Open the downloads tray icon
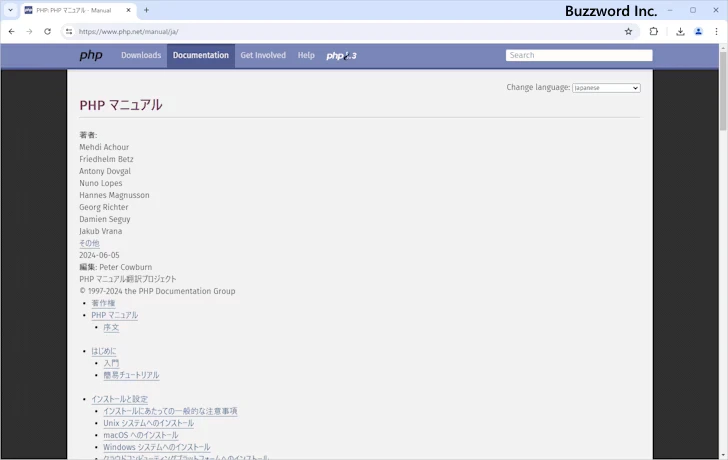The height and width of the screenshot is (460, 728). [680, 32]
